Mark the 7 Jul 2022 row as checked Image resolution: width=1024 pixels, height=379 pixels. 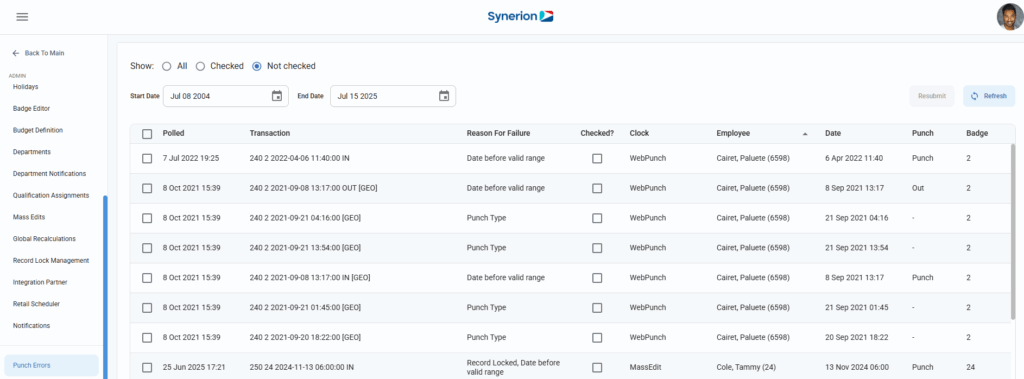pyautogui.click(x=597, y=158)
